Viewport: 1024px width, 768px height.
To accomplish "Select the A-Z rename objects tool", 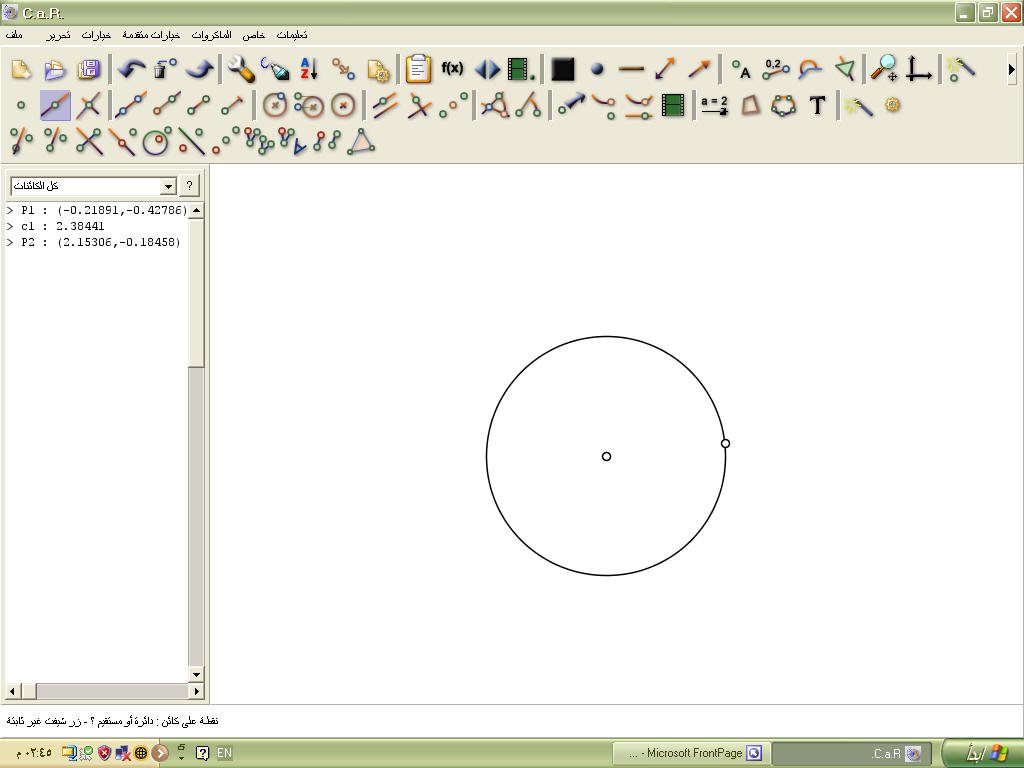I will [x=308, y=69].
